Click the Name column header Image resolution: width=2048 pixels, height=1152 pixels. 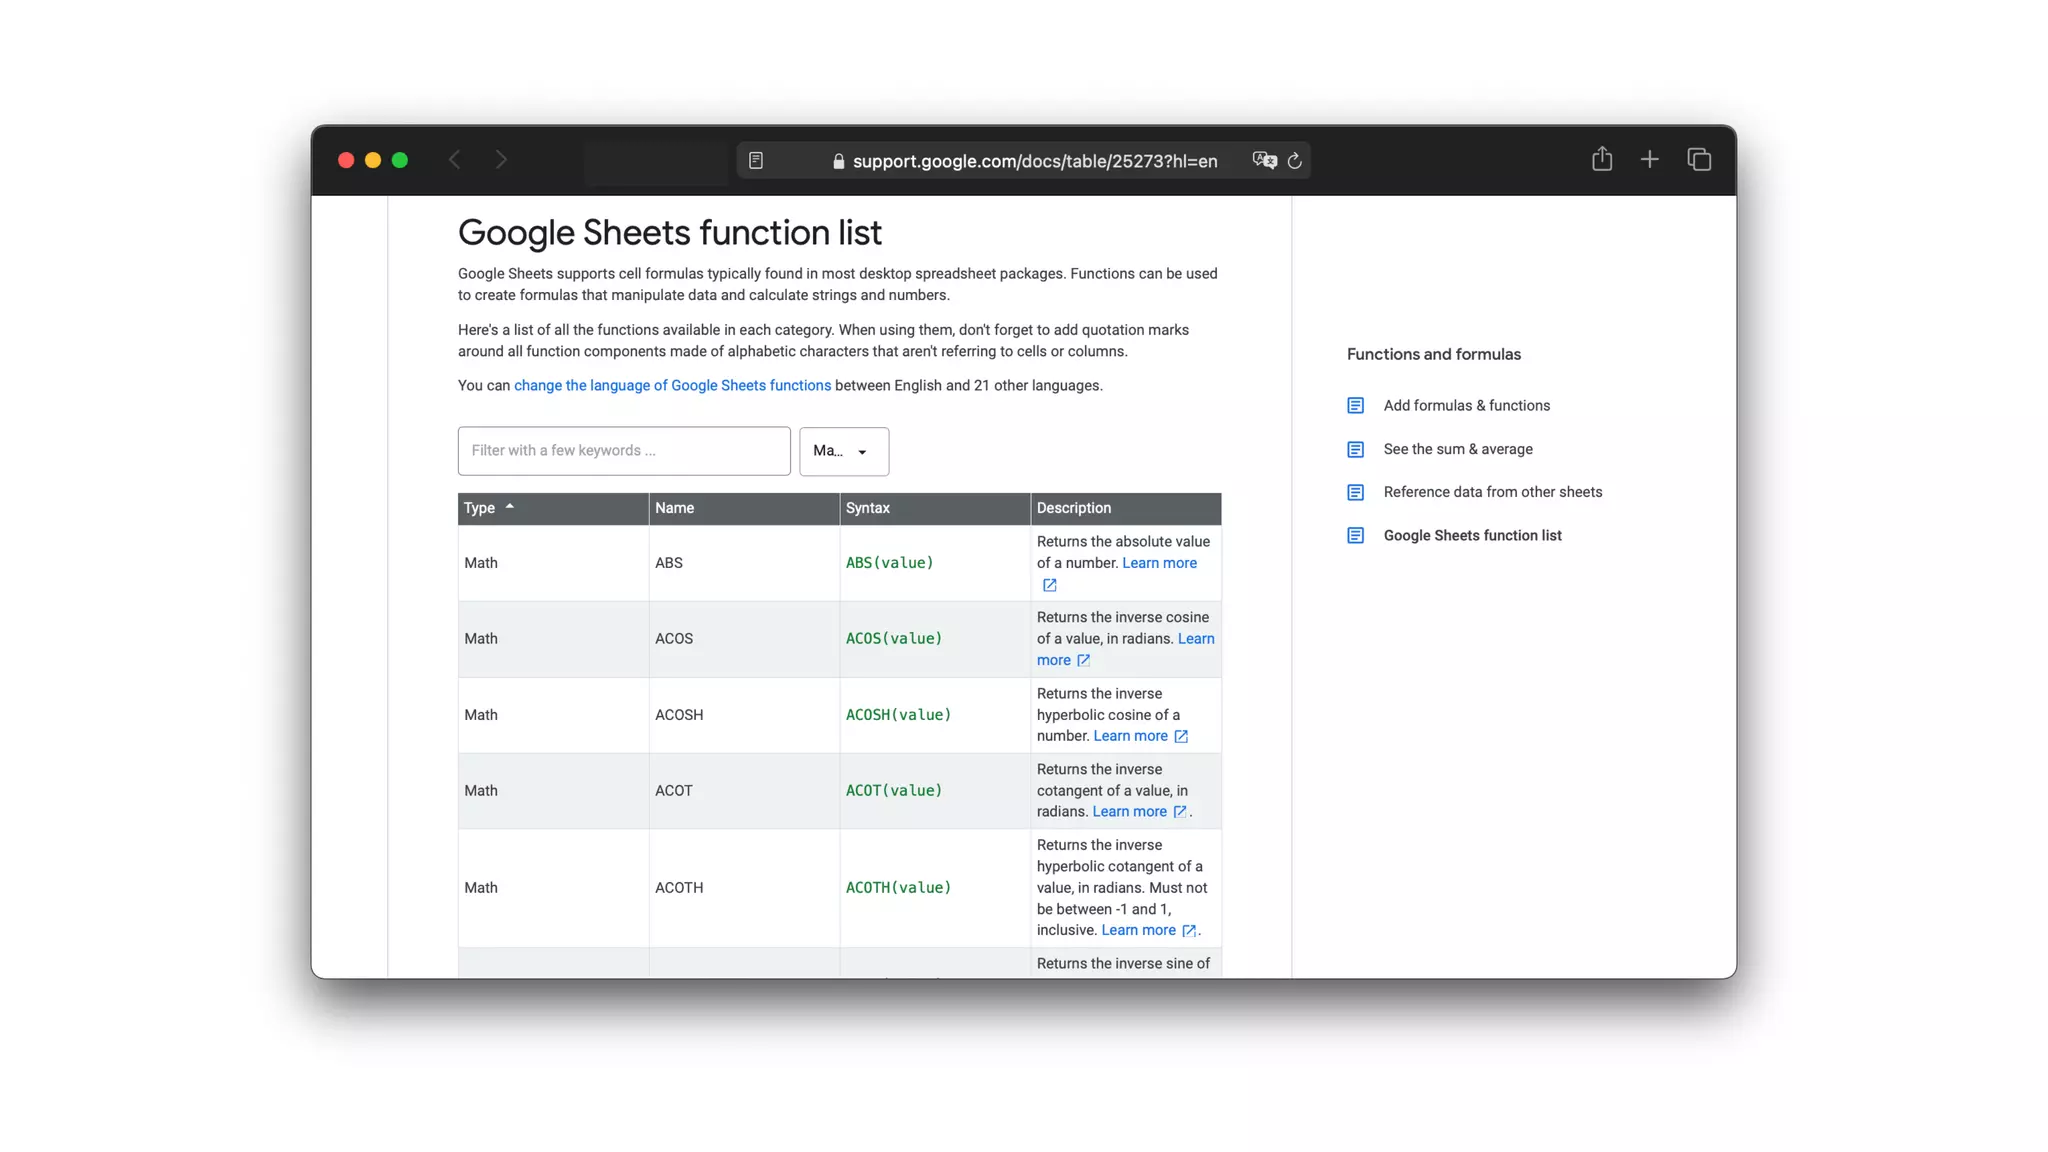click(674, 508)
